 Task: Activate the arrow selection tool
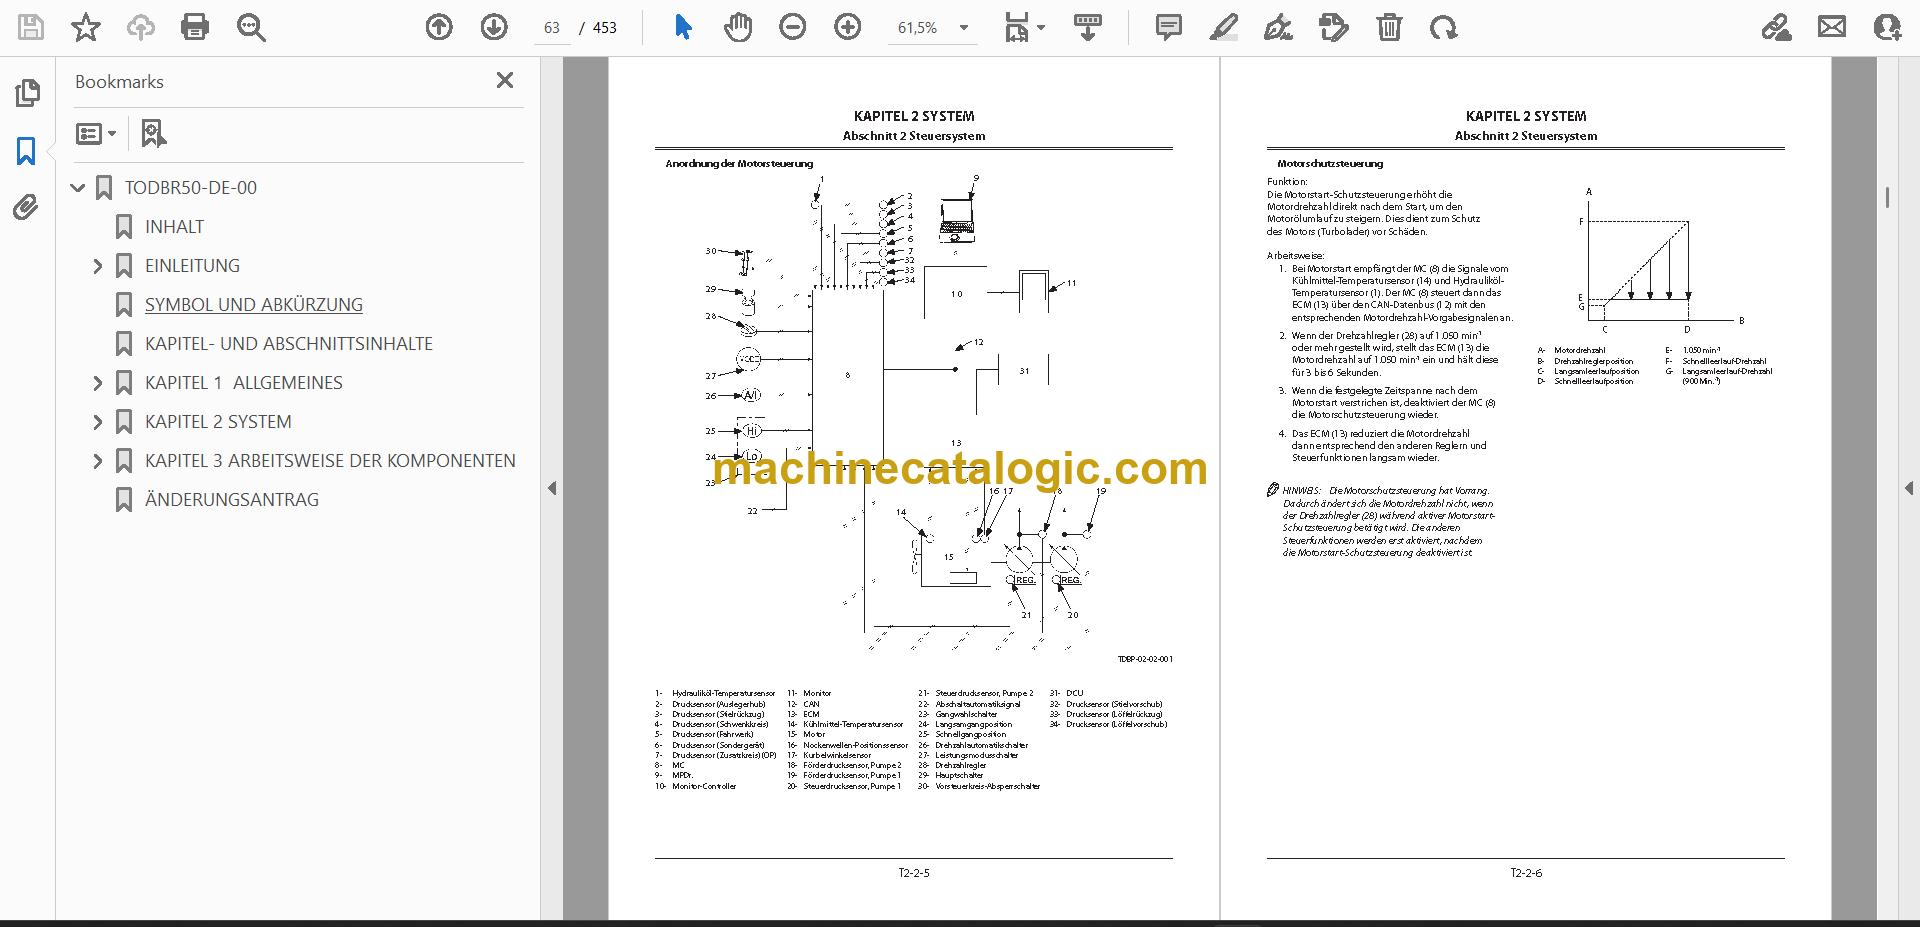point(683,28)
